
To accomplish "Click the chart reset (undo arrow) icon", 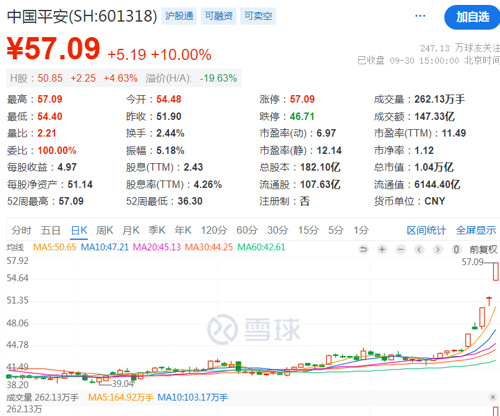I will coord(364,249).
